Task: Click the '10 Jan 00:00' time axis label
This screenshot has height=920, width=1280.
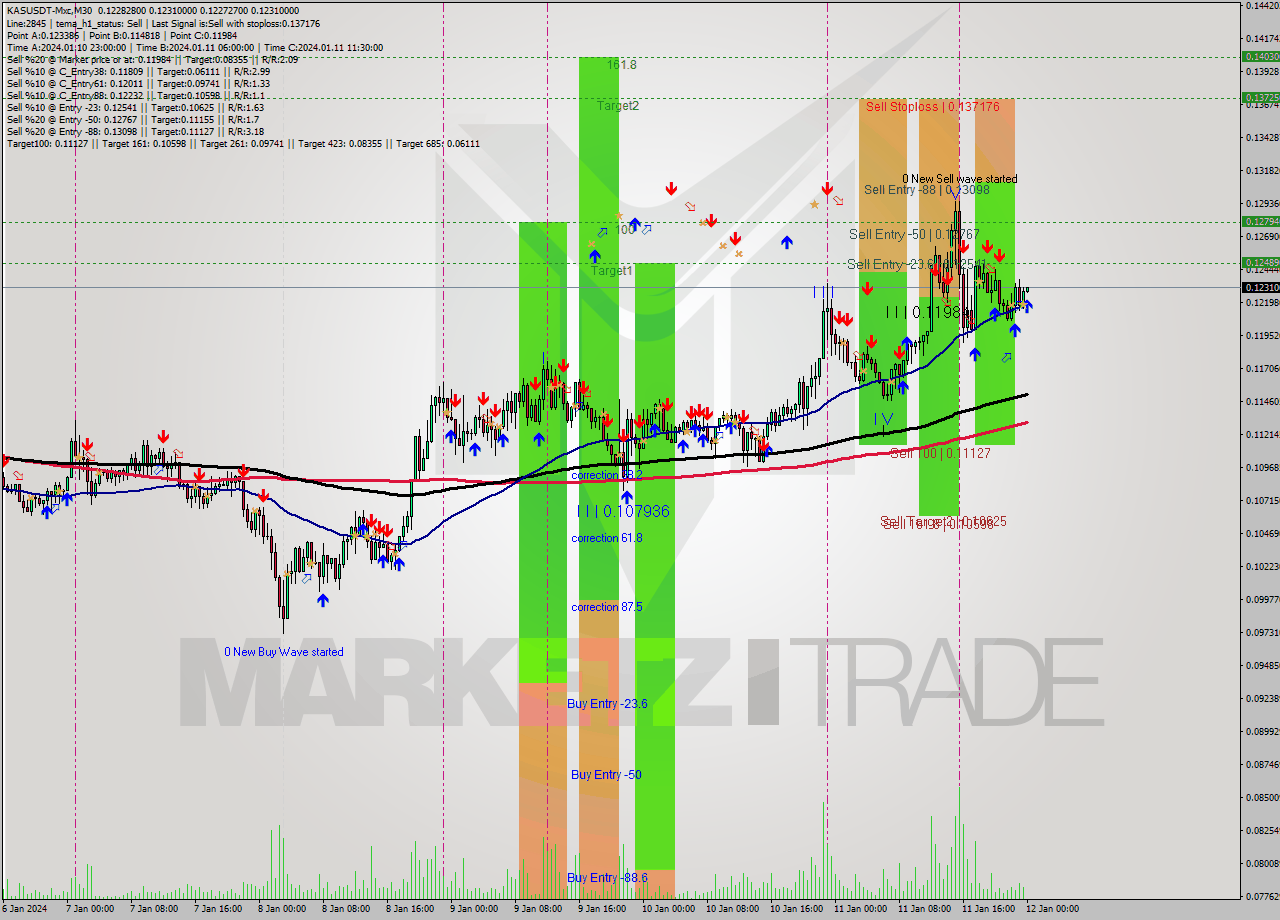Action: 668,909
